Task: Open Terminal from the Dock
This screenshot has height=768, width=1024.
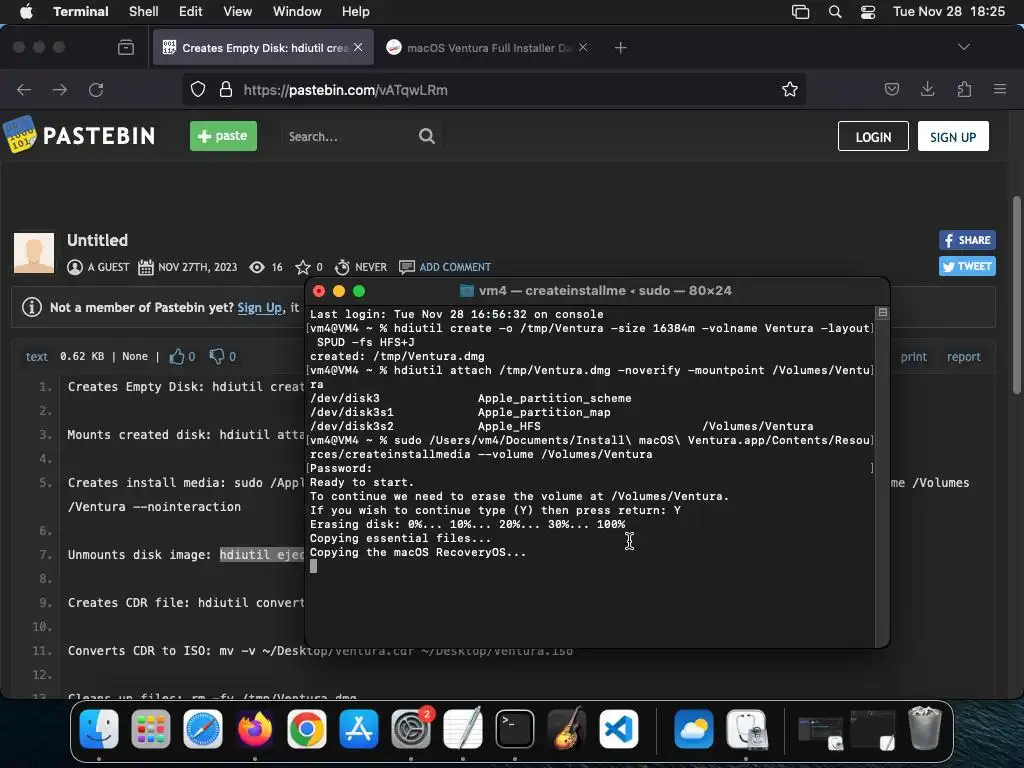Action: 515,729
